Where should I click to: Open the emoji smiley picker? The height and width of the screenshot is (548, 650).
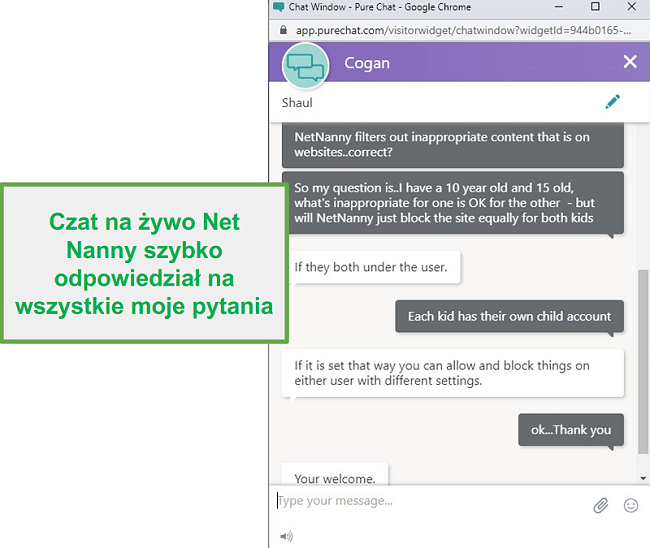point(631,505)
